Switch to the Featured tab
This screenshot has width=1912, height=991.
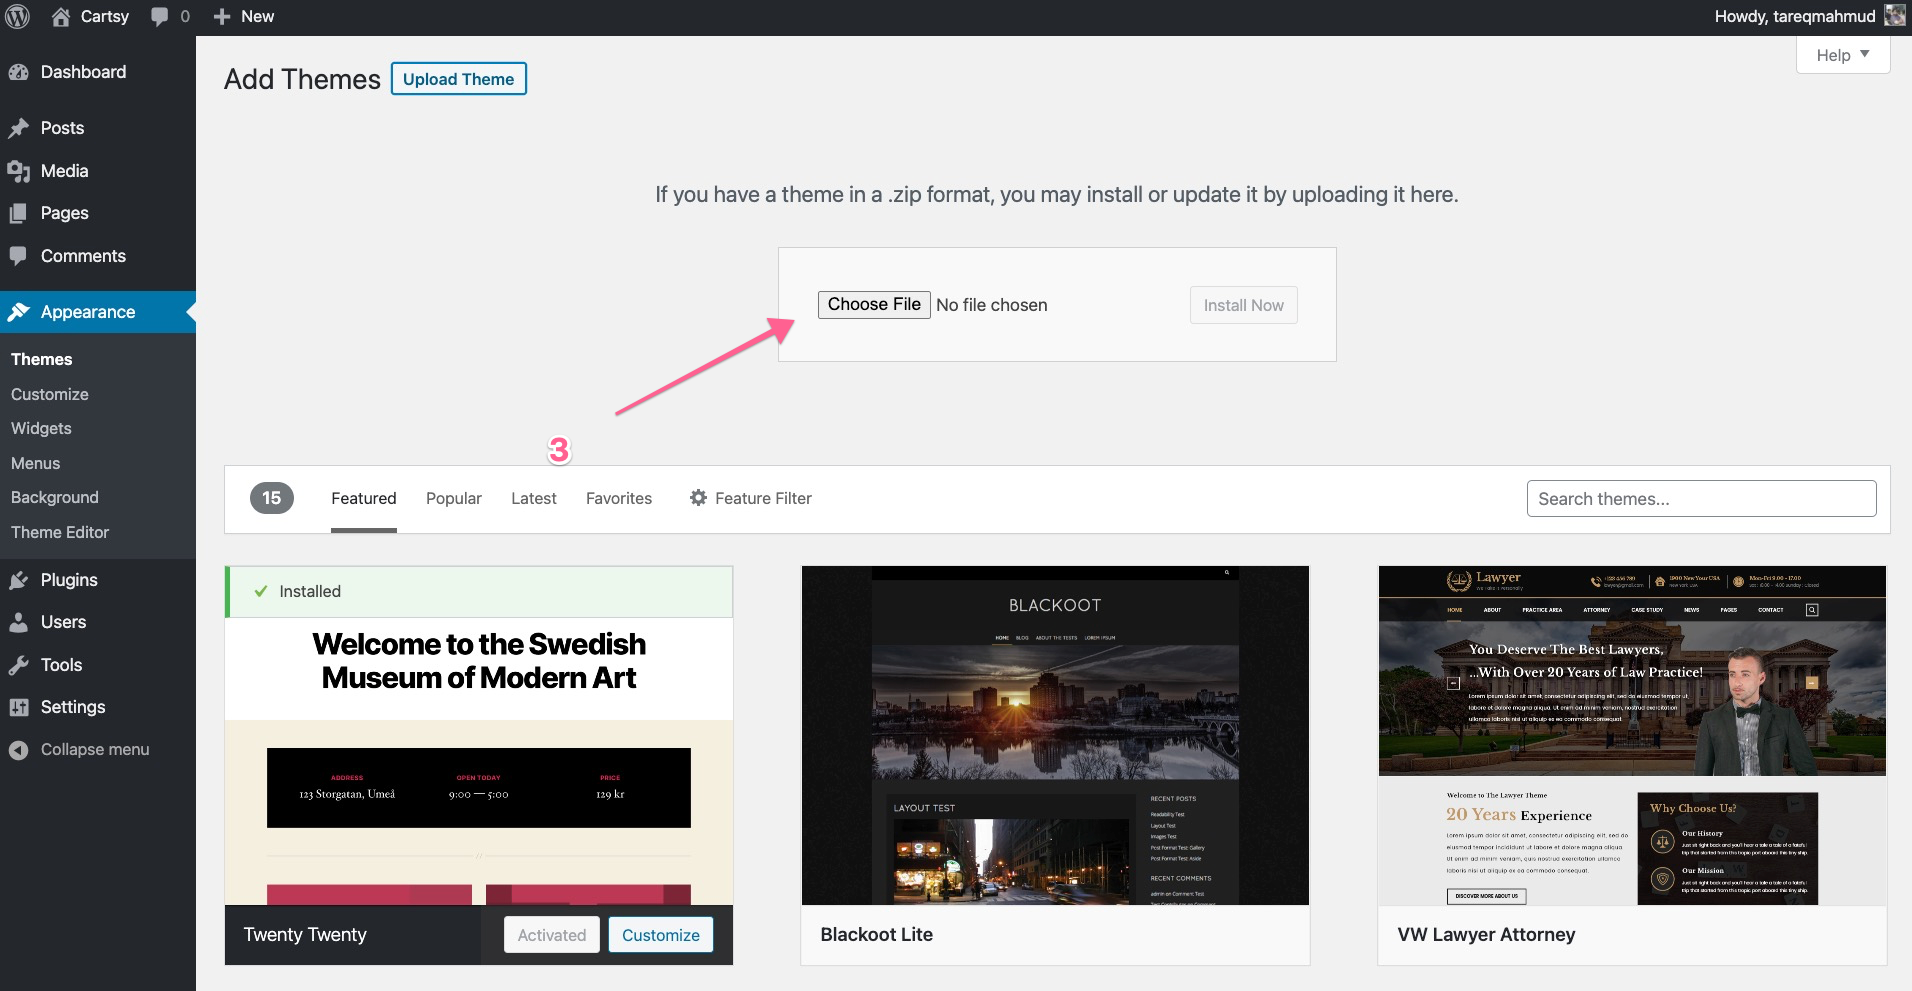364,498
